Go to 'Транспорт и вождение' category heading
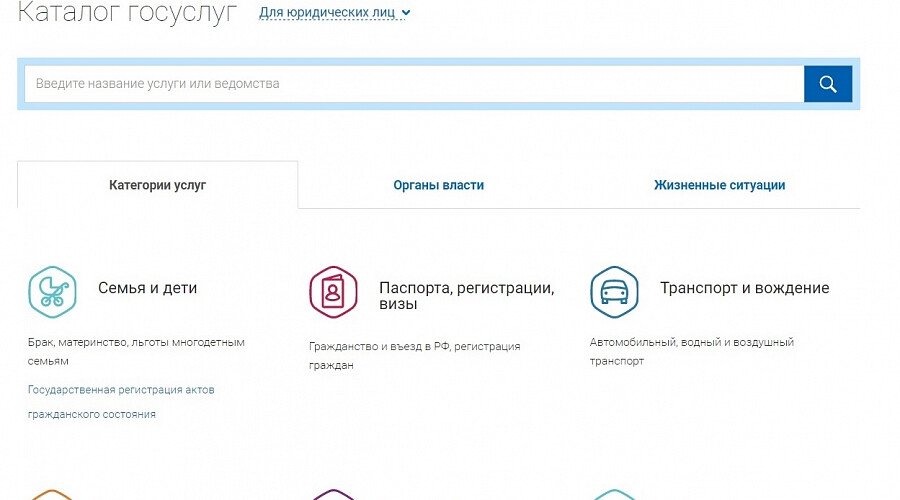900x500 pixels. click(744, 288)
